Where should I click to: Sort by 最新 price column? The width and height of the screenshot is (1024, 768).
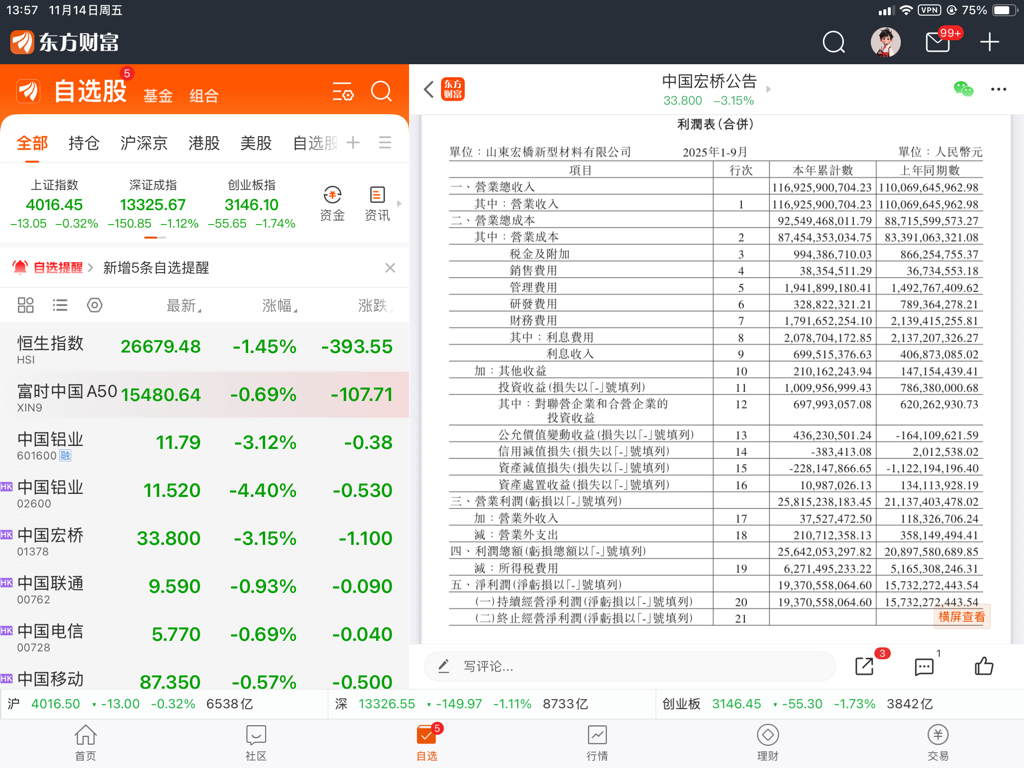coord(184,306)
